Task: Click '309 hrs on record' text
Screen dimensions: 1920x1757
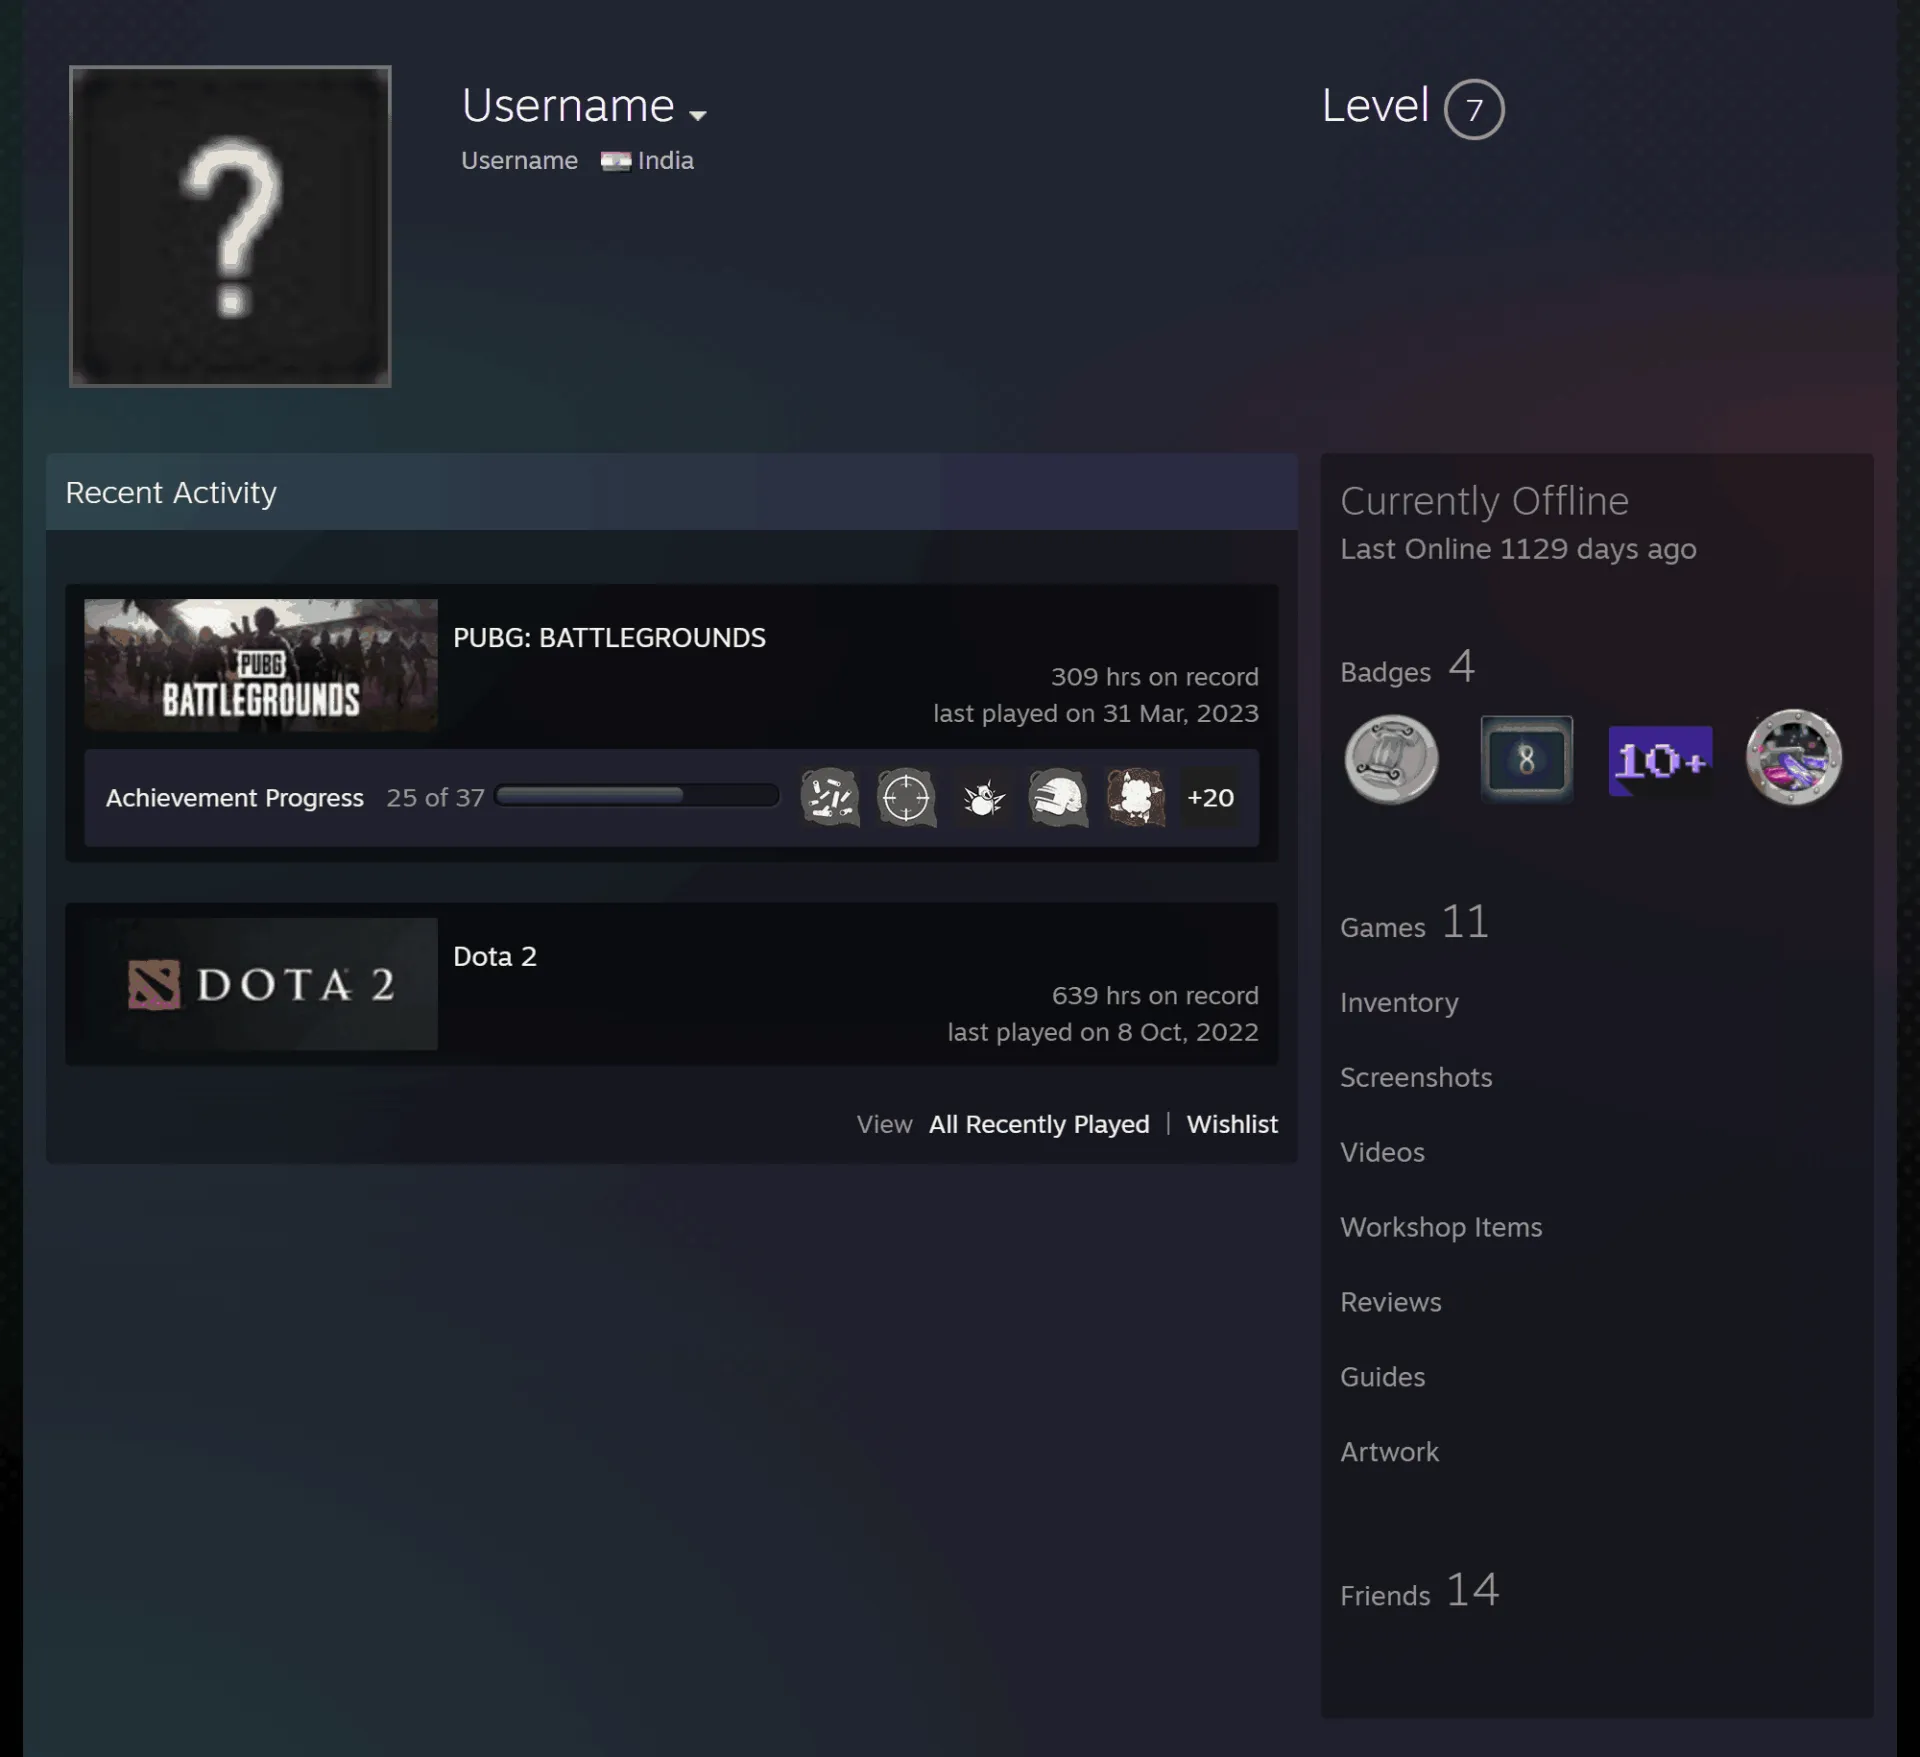Action: tap(1154, 677)
